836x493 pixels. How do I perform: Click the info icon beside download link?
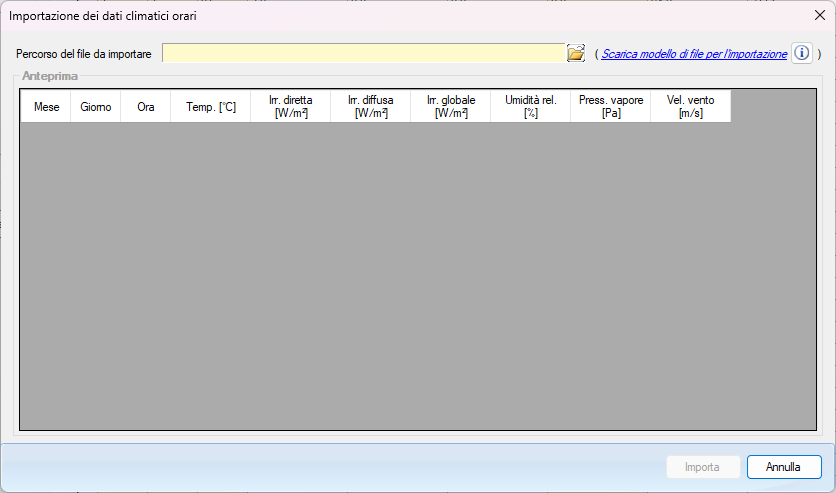pos(802,53)
